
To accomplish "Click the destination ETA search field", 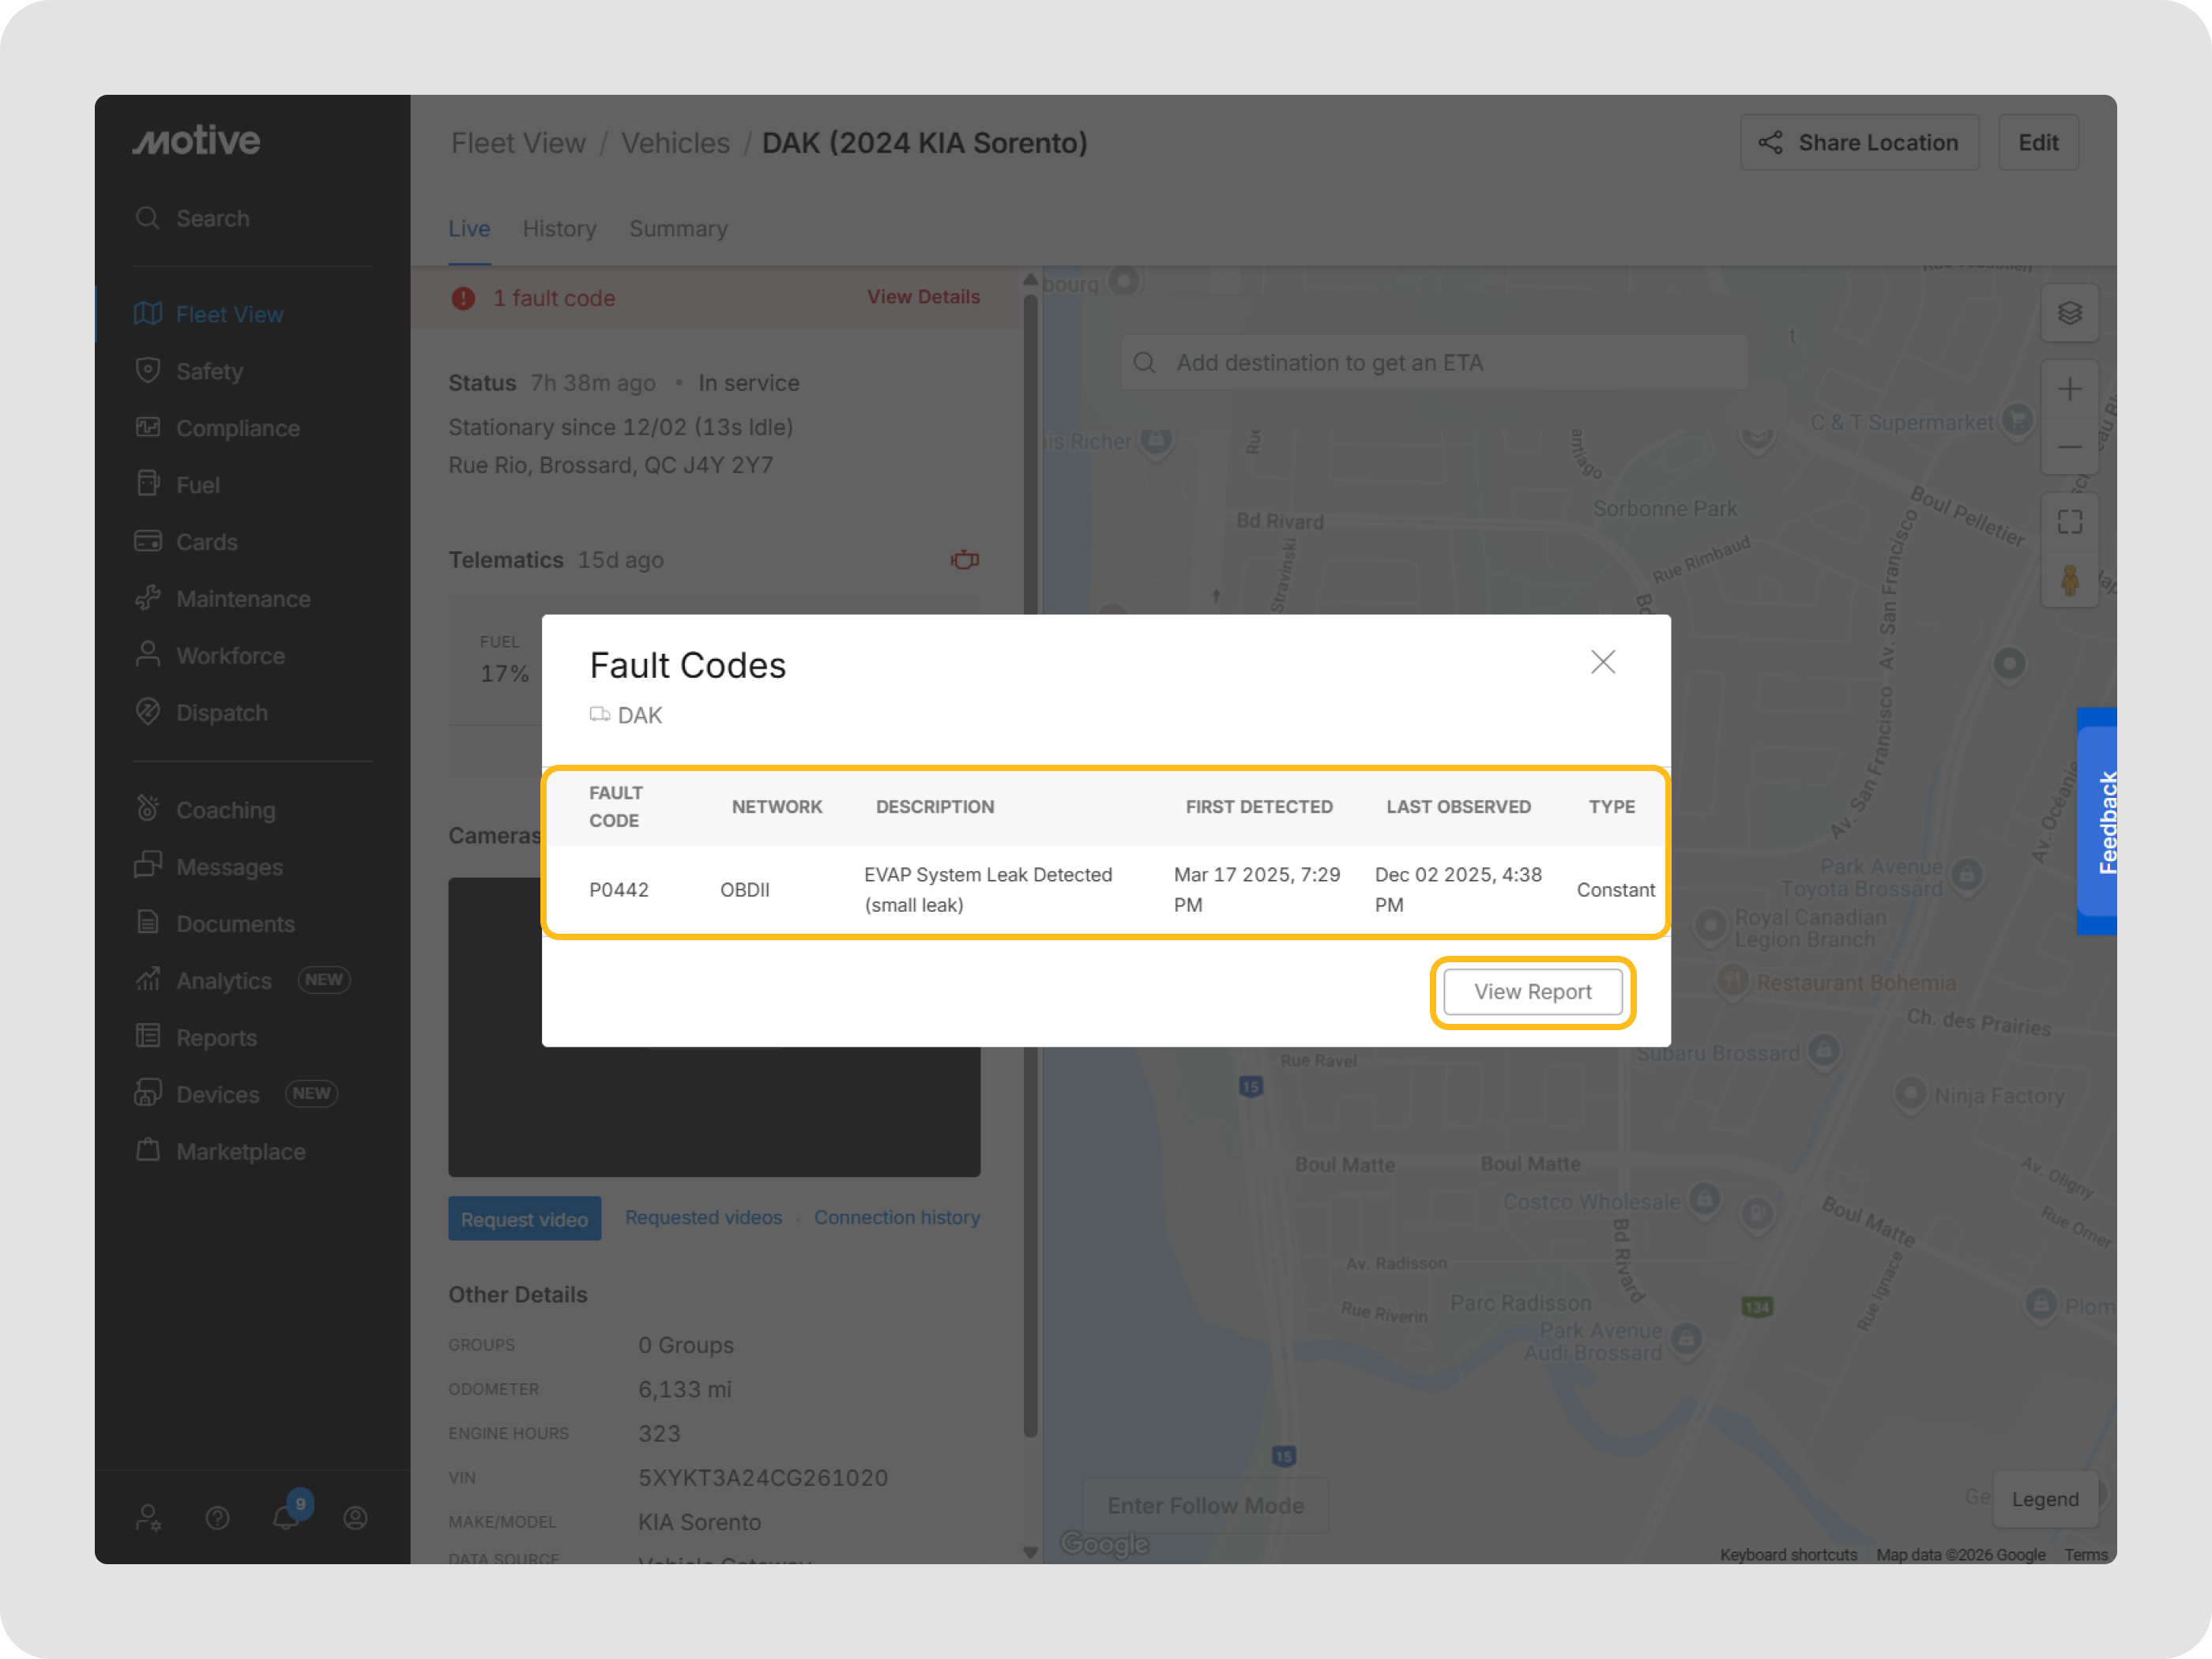I will click(x=1434, y=363).
